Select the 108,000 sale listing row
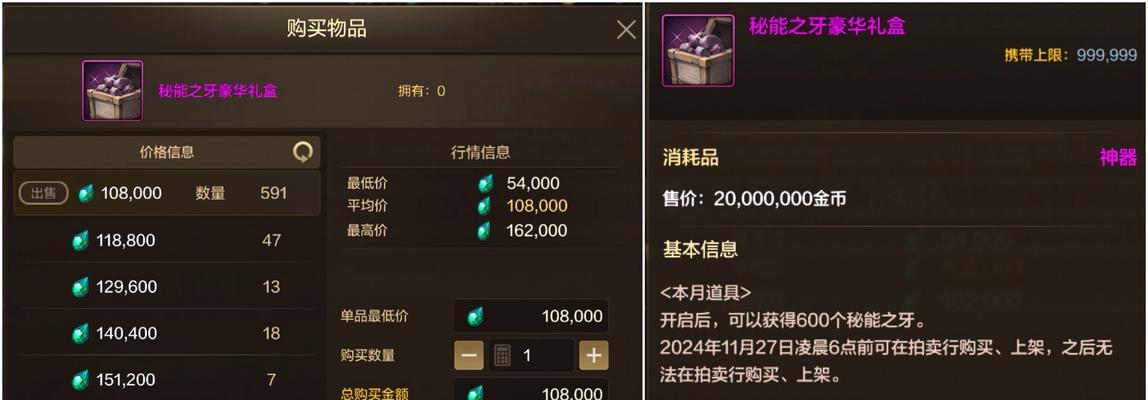Image resolution: width=1148 pixels, height=400 pixels. tap(167, 193)
